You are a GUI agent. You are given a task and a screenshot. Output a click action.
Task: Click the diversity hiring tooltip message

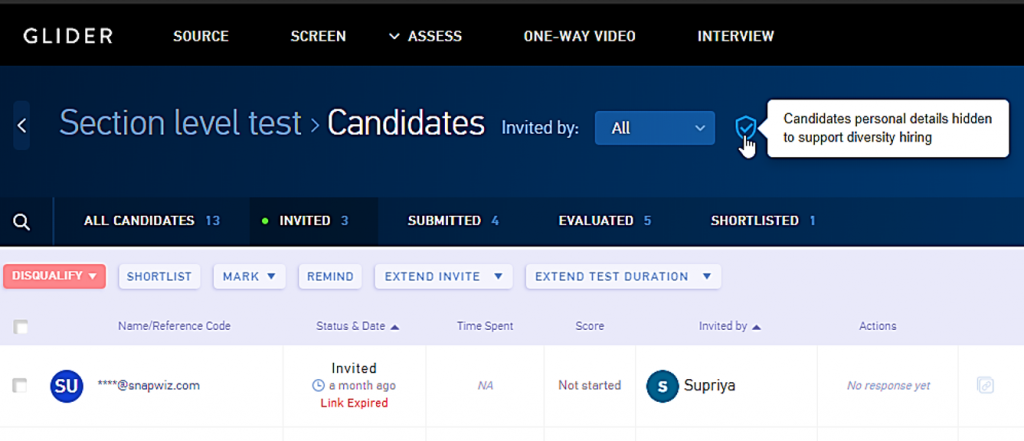tap(888, 129)
